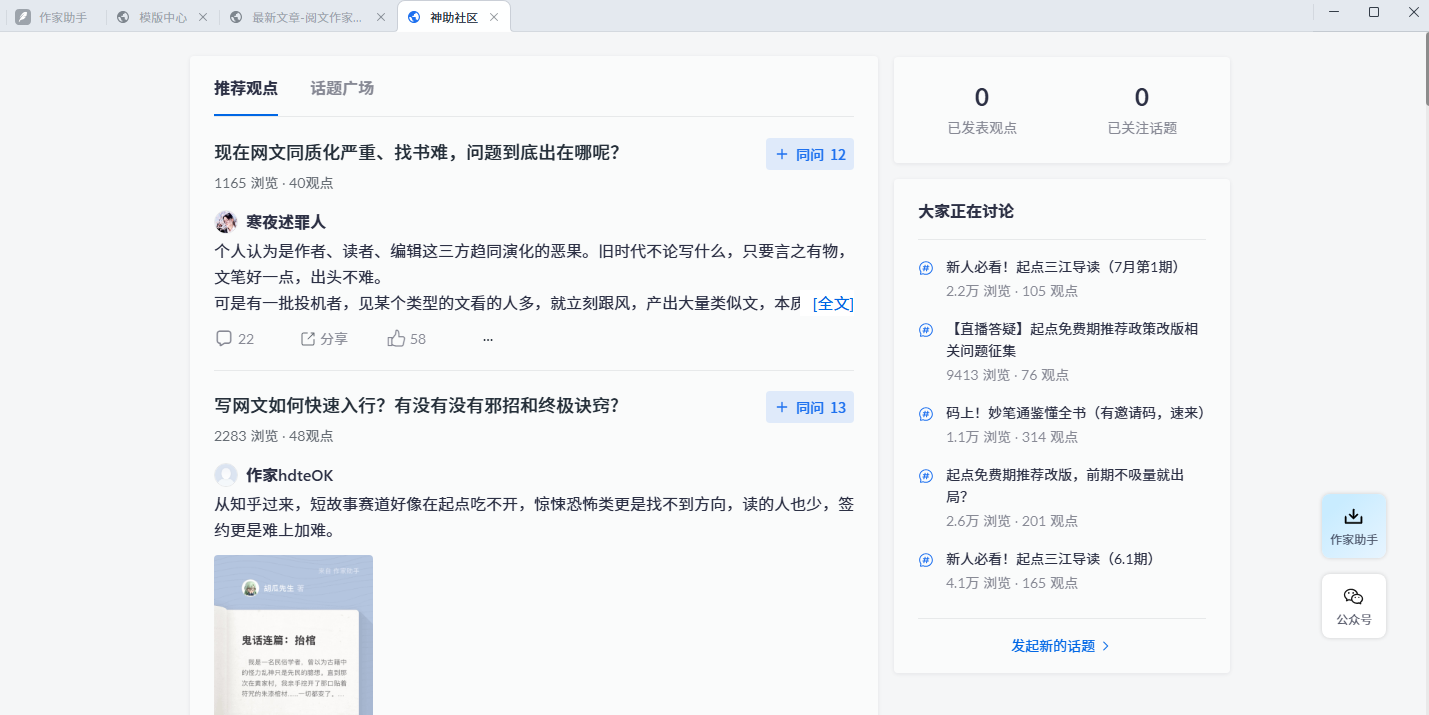Expand the full text via [全文]
Image resolution: width=1429 pixels, height=715 pixels.
[x=834, y=303]
